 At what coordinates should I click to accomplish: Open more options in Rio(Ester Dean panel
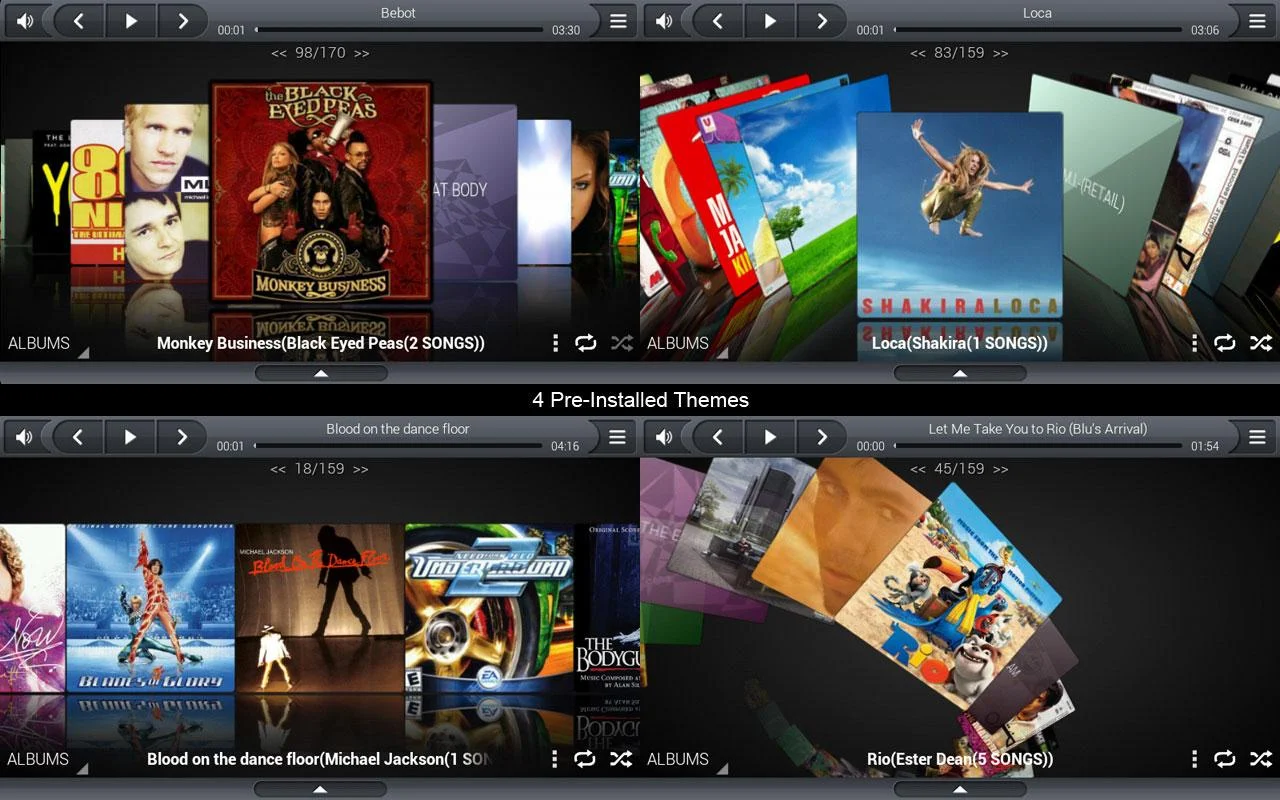[x=1194, y=759]
